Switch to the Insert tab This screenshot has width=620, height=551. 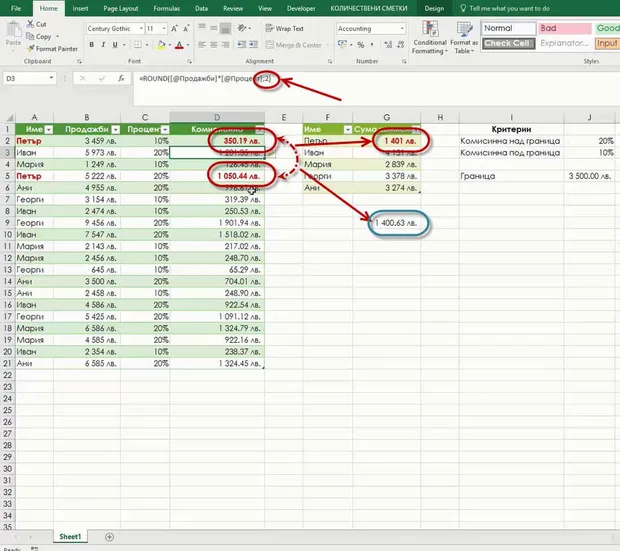(80, 8)
